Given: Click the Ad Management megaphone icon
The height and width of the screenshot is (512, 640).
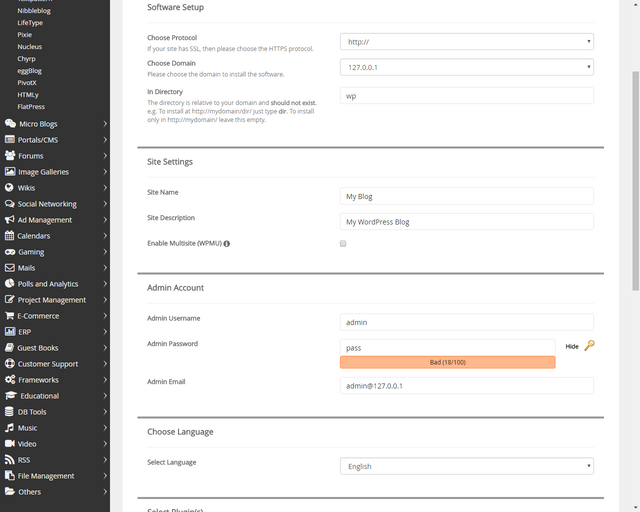Looking at the screenshot, I should pyautogui.click(x=9, y=220).
